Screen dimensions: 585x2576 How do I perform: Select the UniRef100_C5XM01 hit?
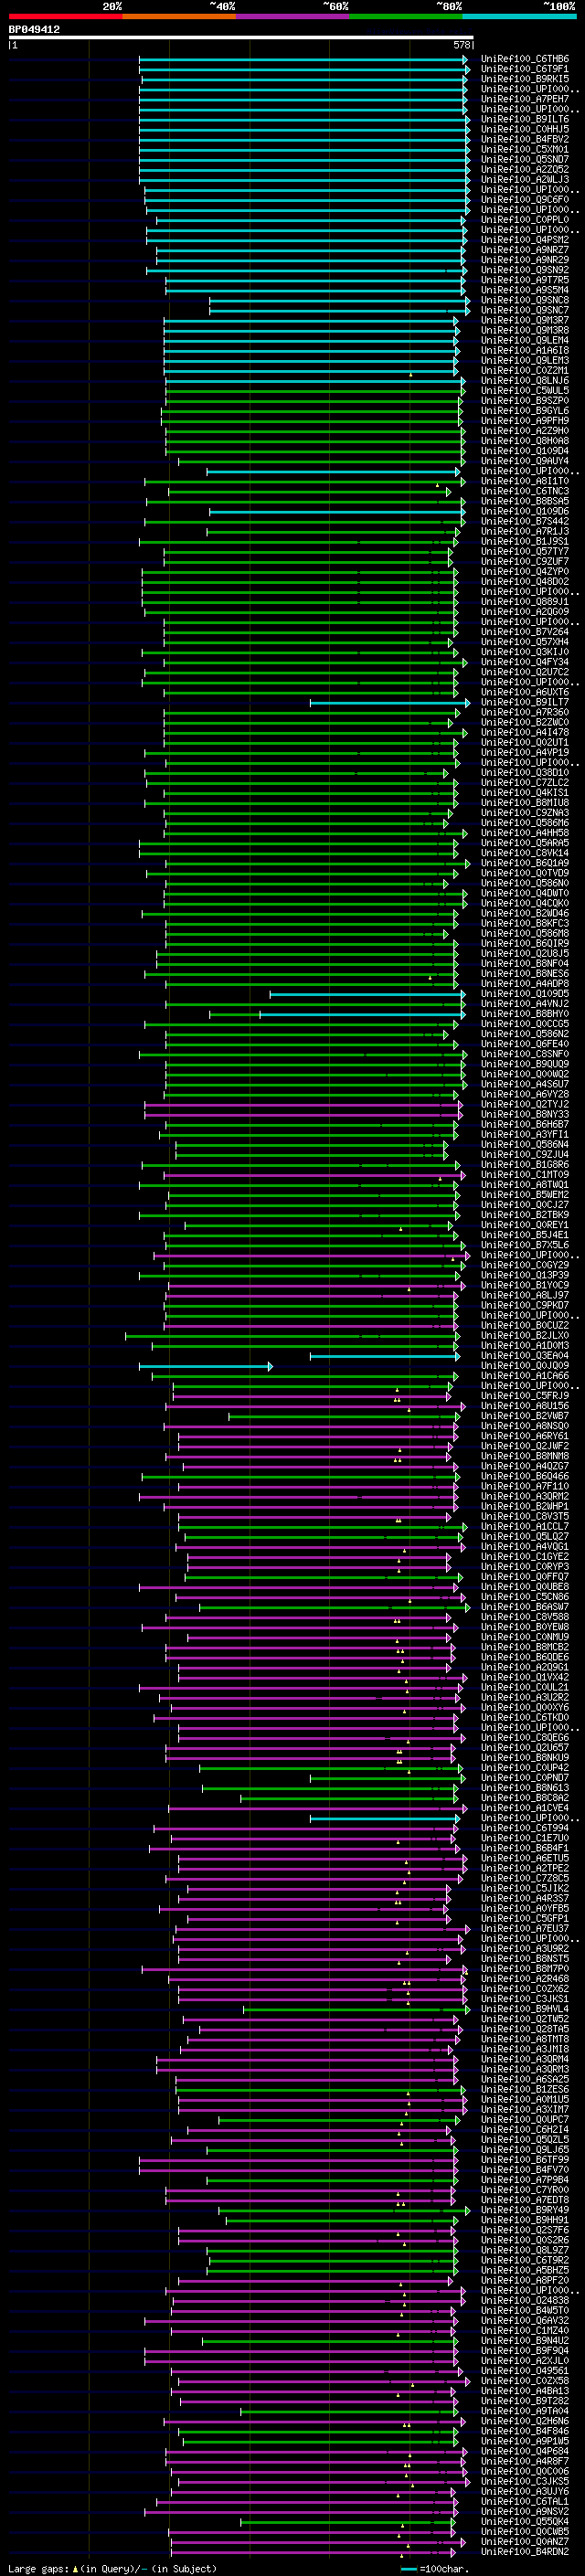coord(525,149)
